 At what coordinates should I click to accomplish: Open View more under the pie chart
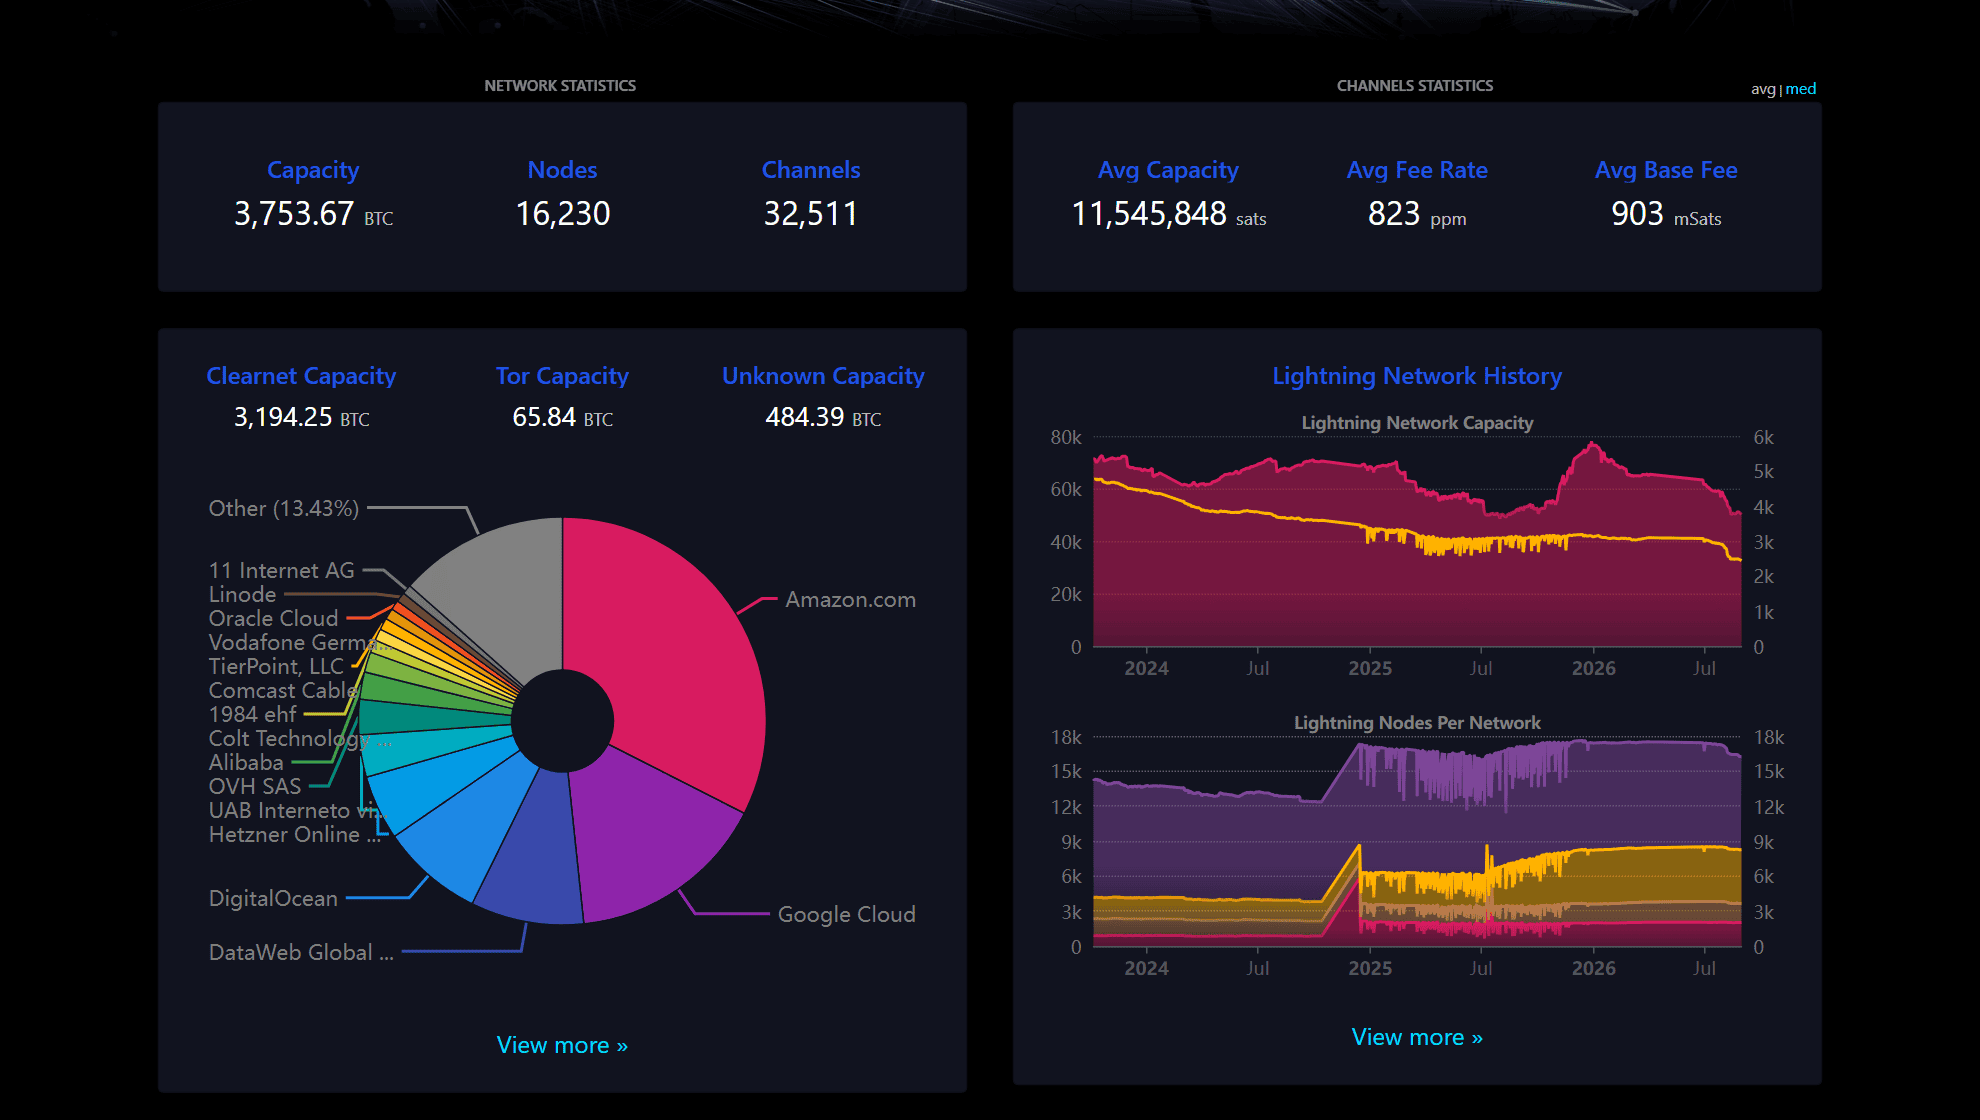coord(562,1045)
